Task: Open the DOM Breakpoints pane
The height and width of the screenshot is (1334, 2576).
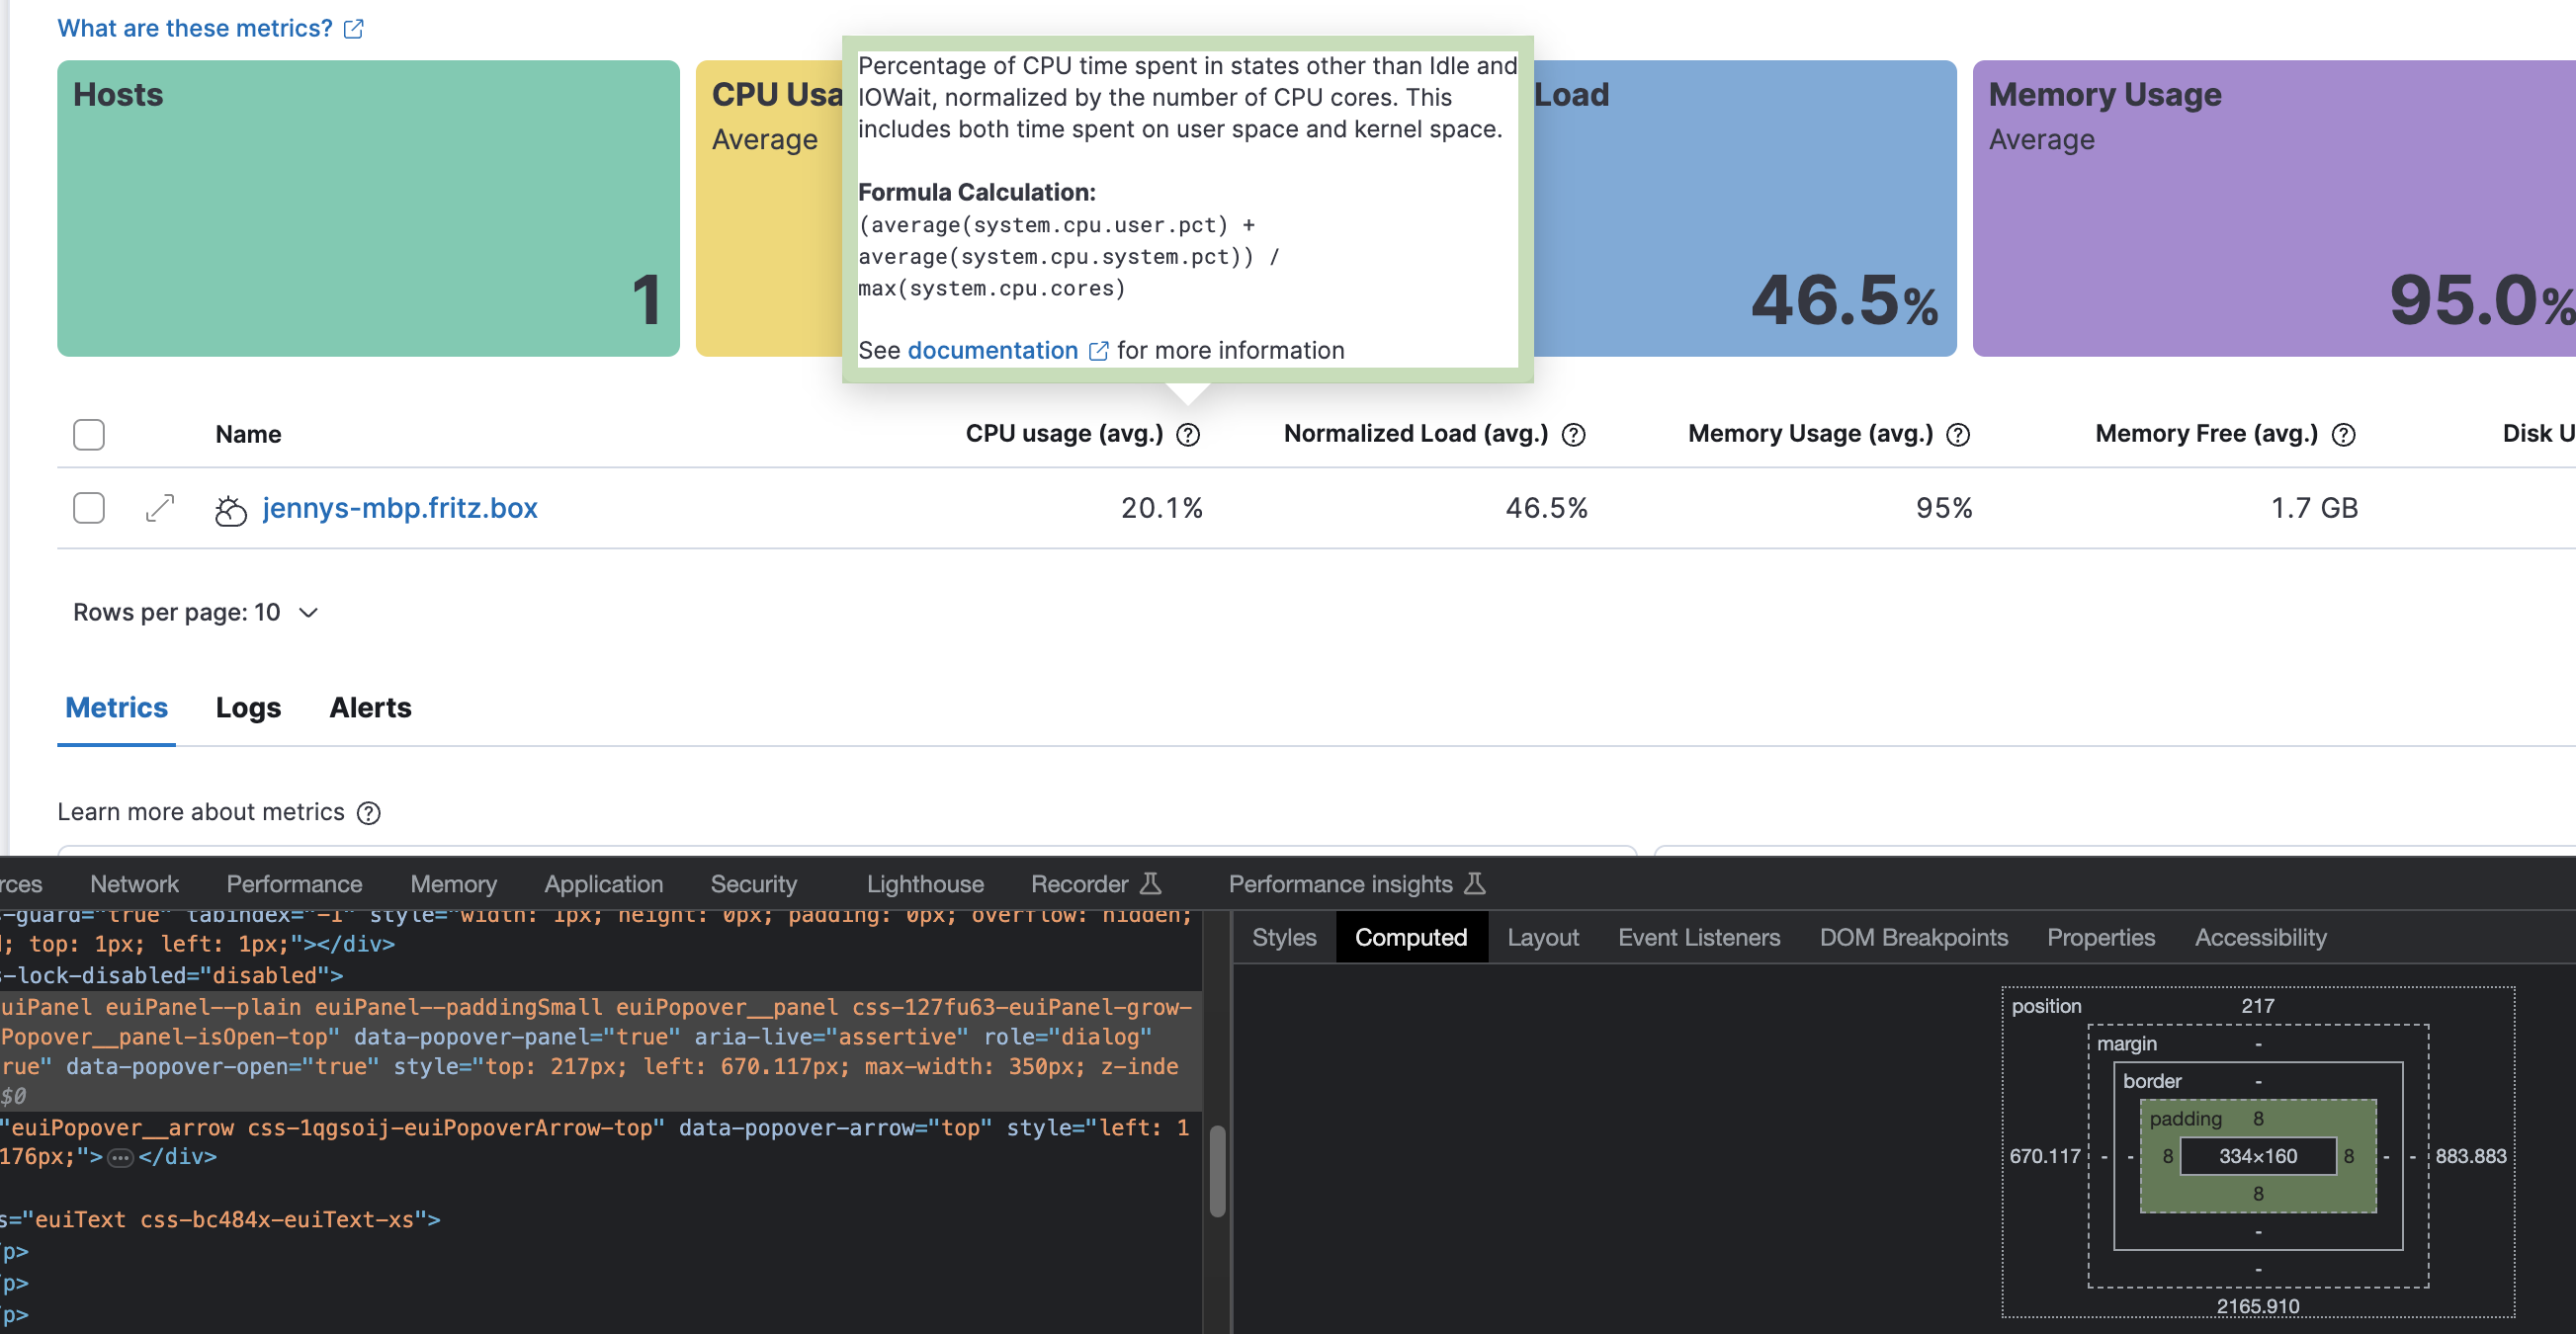Action: [x=1913, y=938]
